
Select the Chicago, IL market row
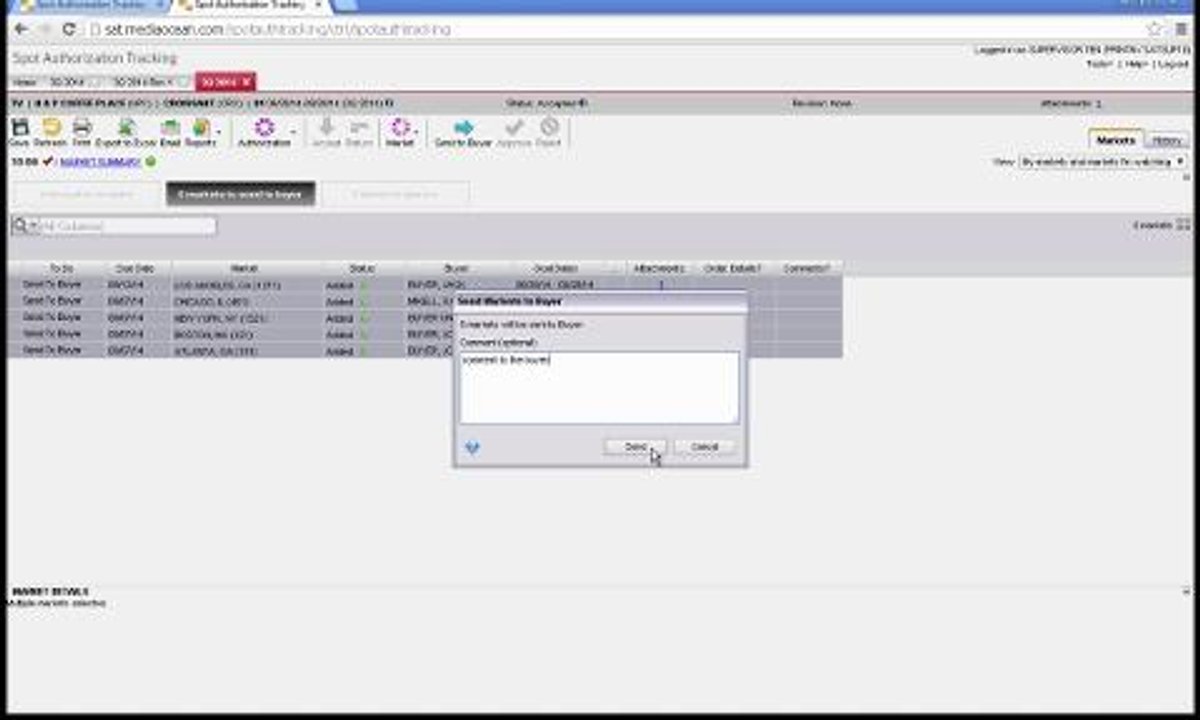pyautogui.click(x=425, y=301)
